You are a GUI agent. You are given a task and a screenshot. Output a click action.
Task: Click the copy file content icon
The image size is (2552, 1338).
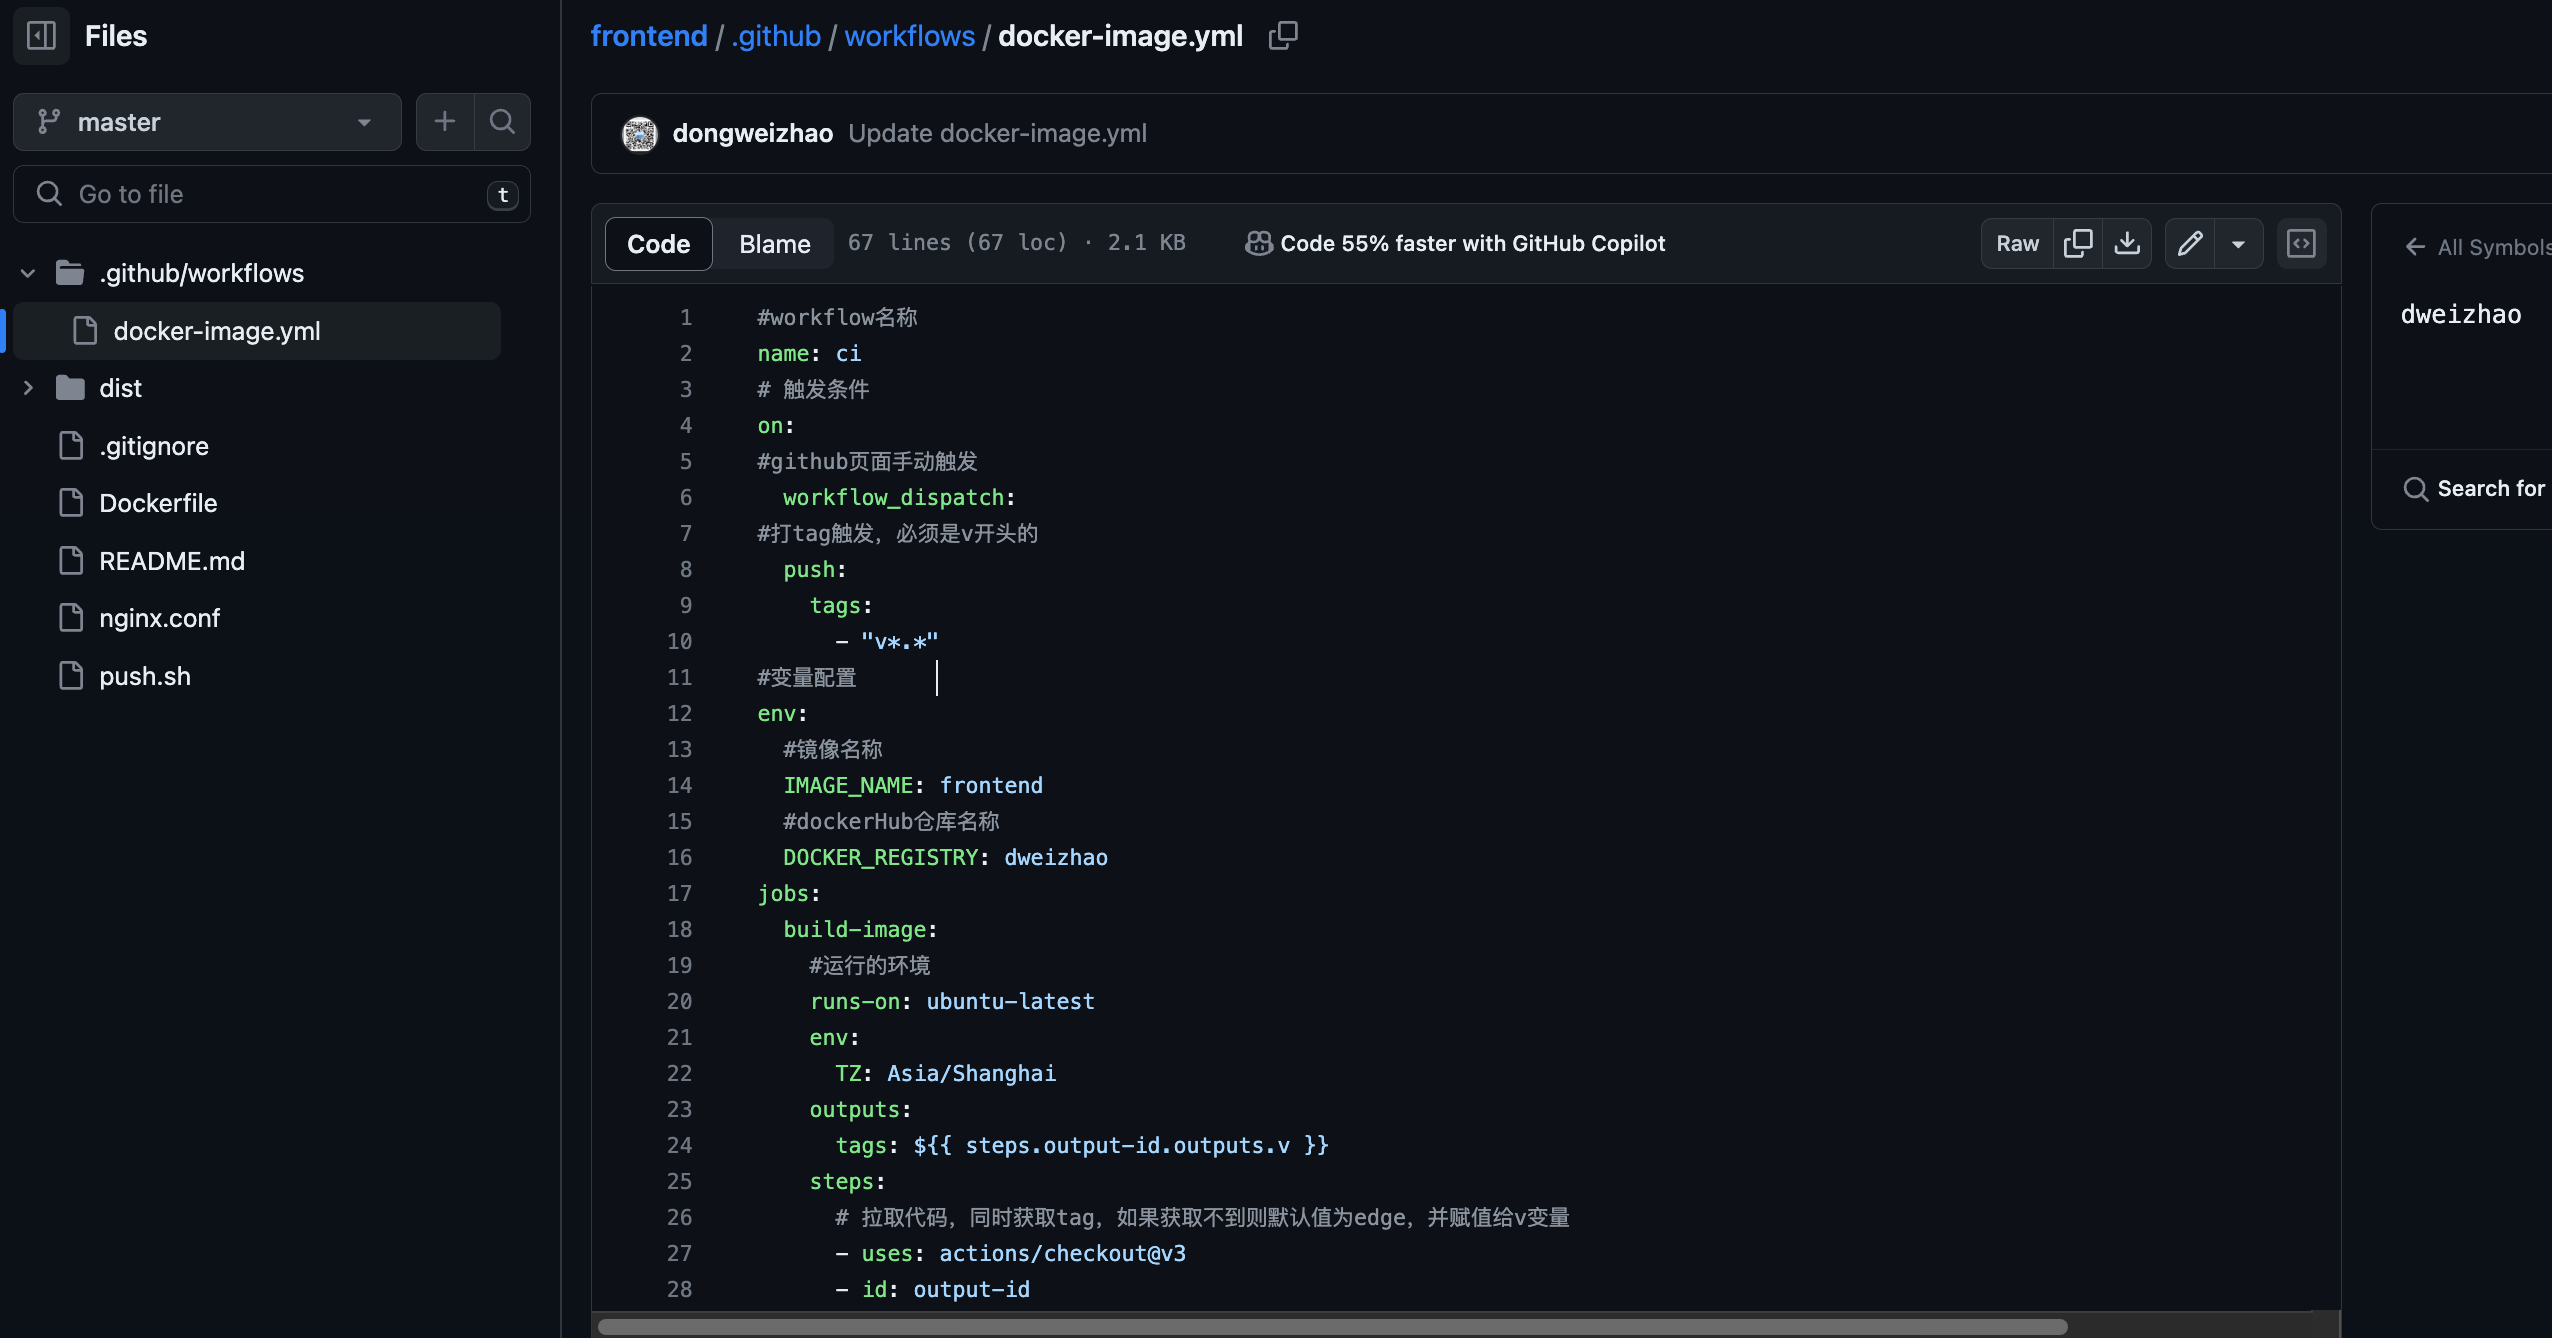(x=2078, y=243)
